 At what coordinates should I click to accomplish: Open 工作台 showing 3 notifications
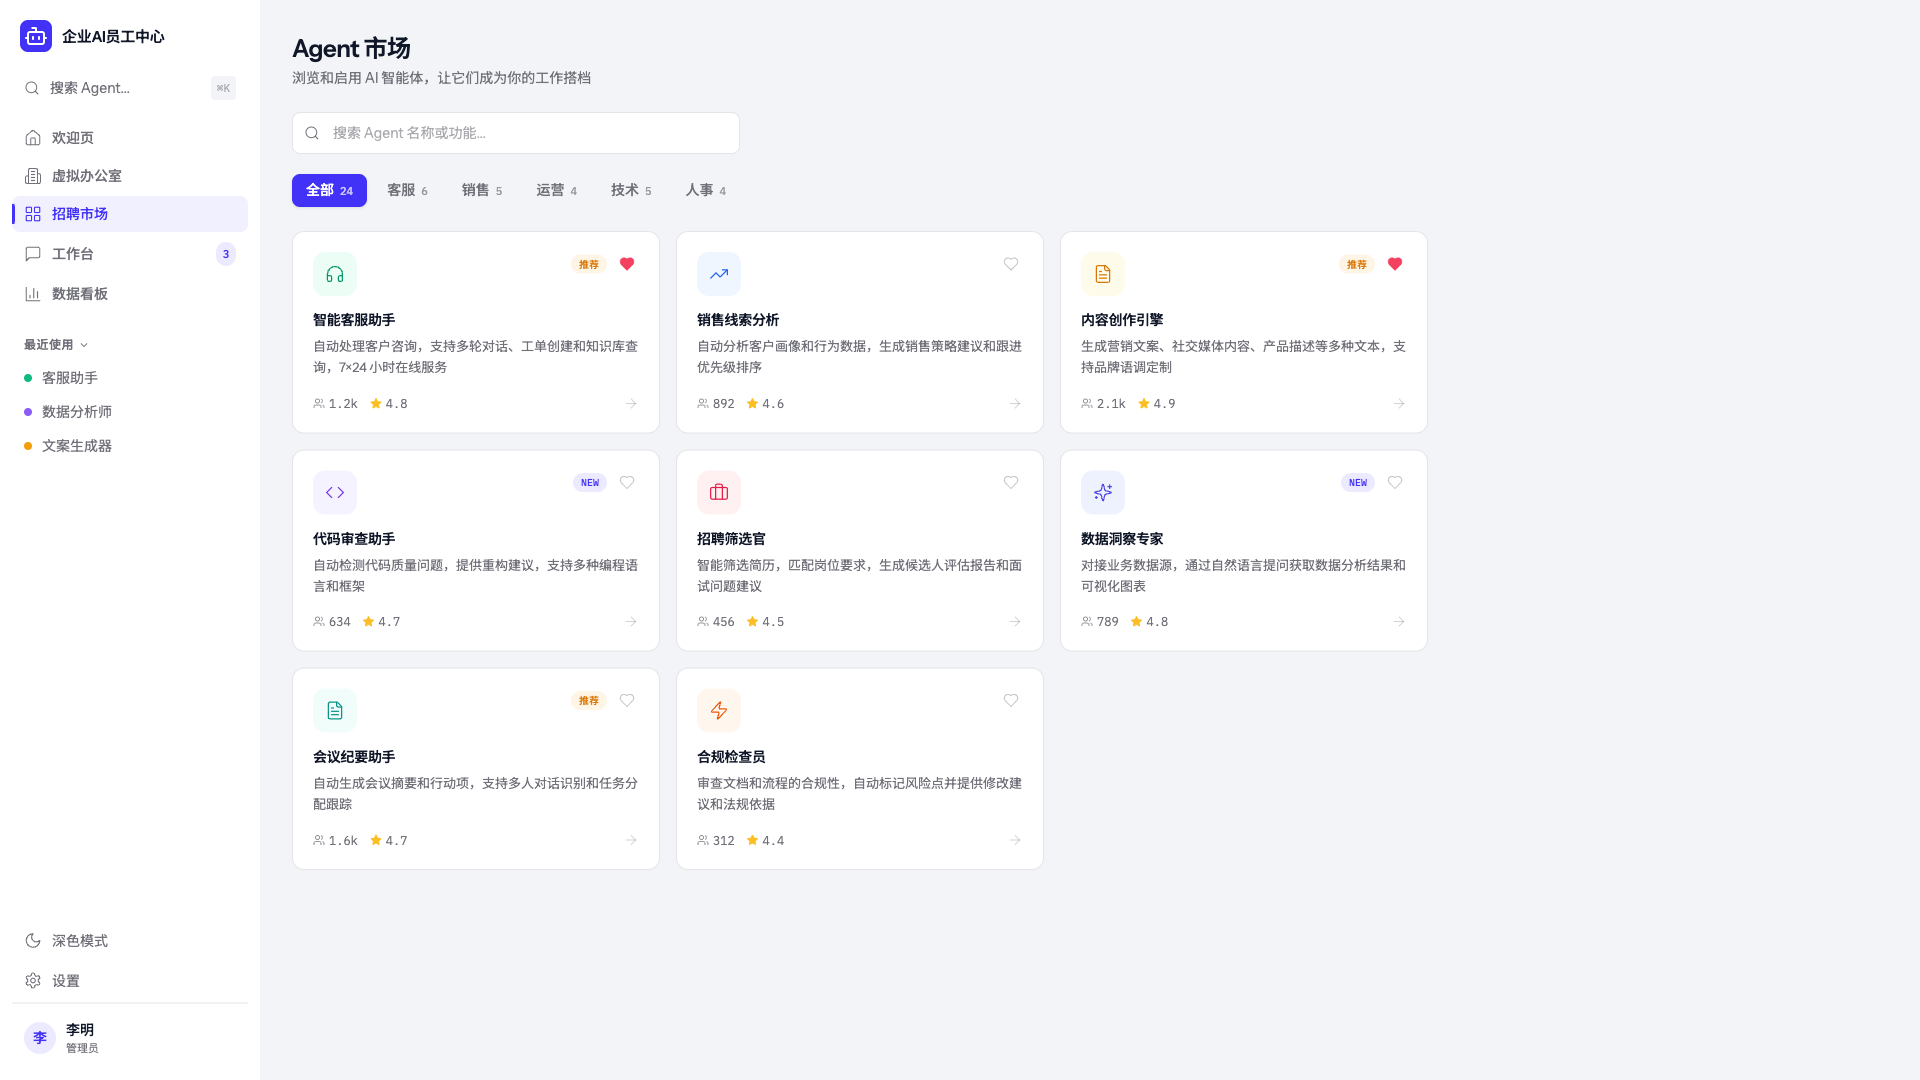72,253
